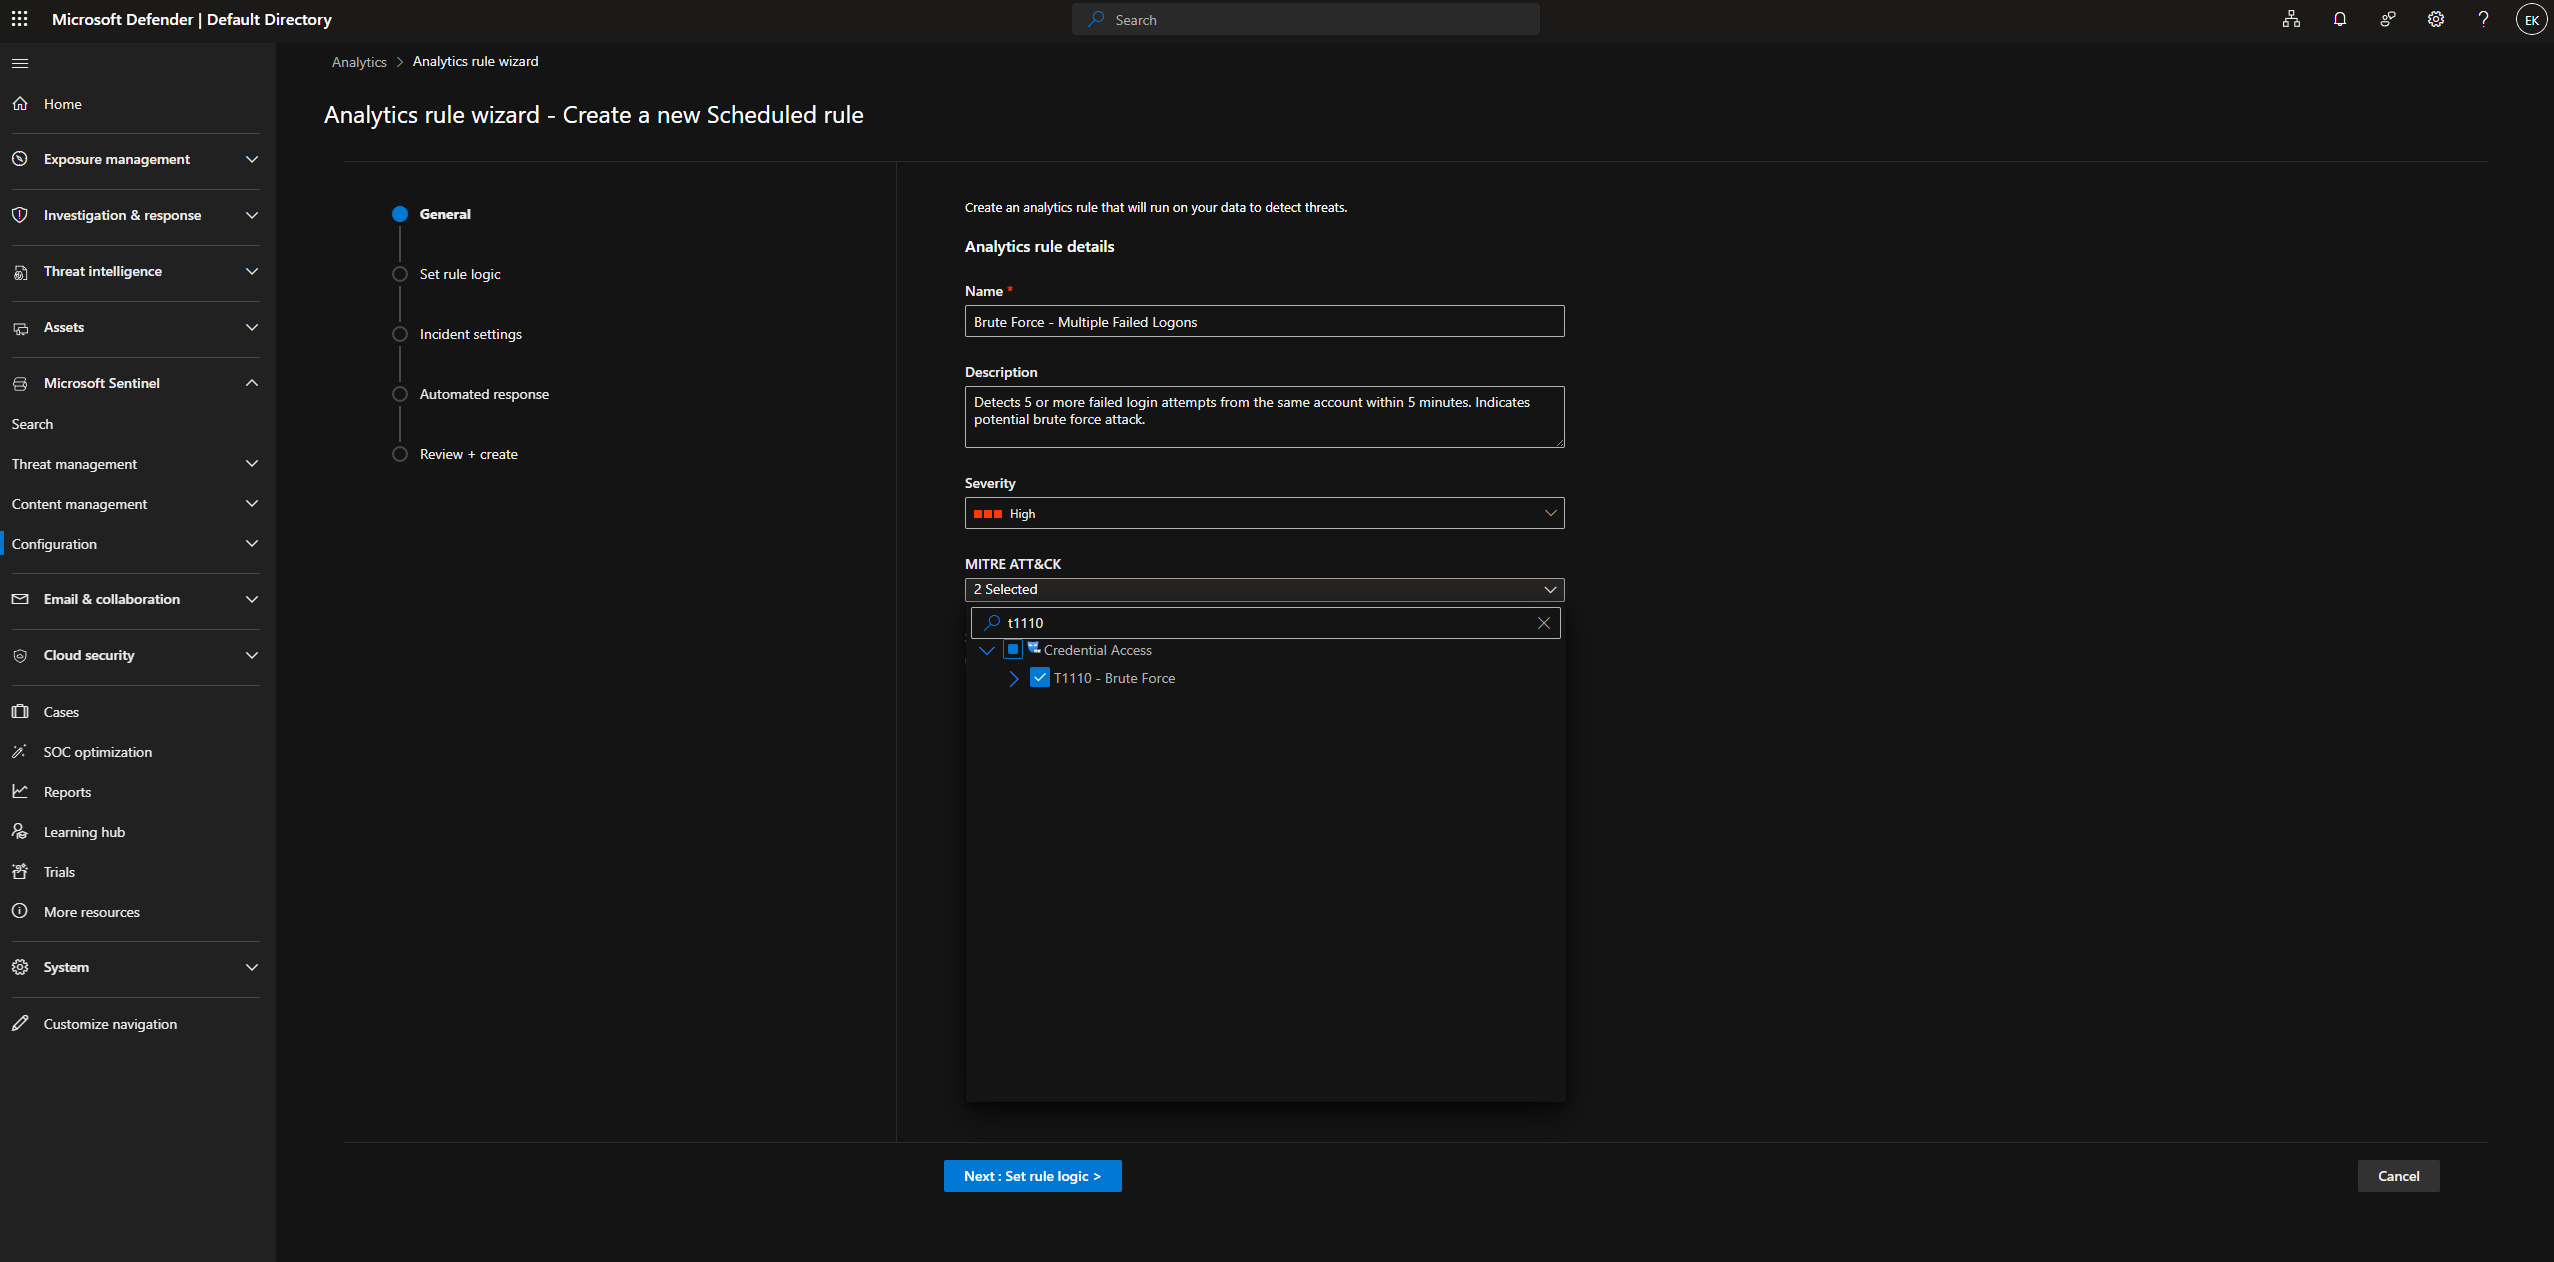This screenshot has height=1262, width=2554.
Task: Collapse navigation with hamburger menu icon
Action: pos(20,63)
